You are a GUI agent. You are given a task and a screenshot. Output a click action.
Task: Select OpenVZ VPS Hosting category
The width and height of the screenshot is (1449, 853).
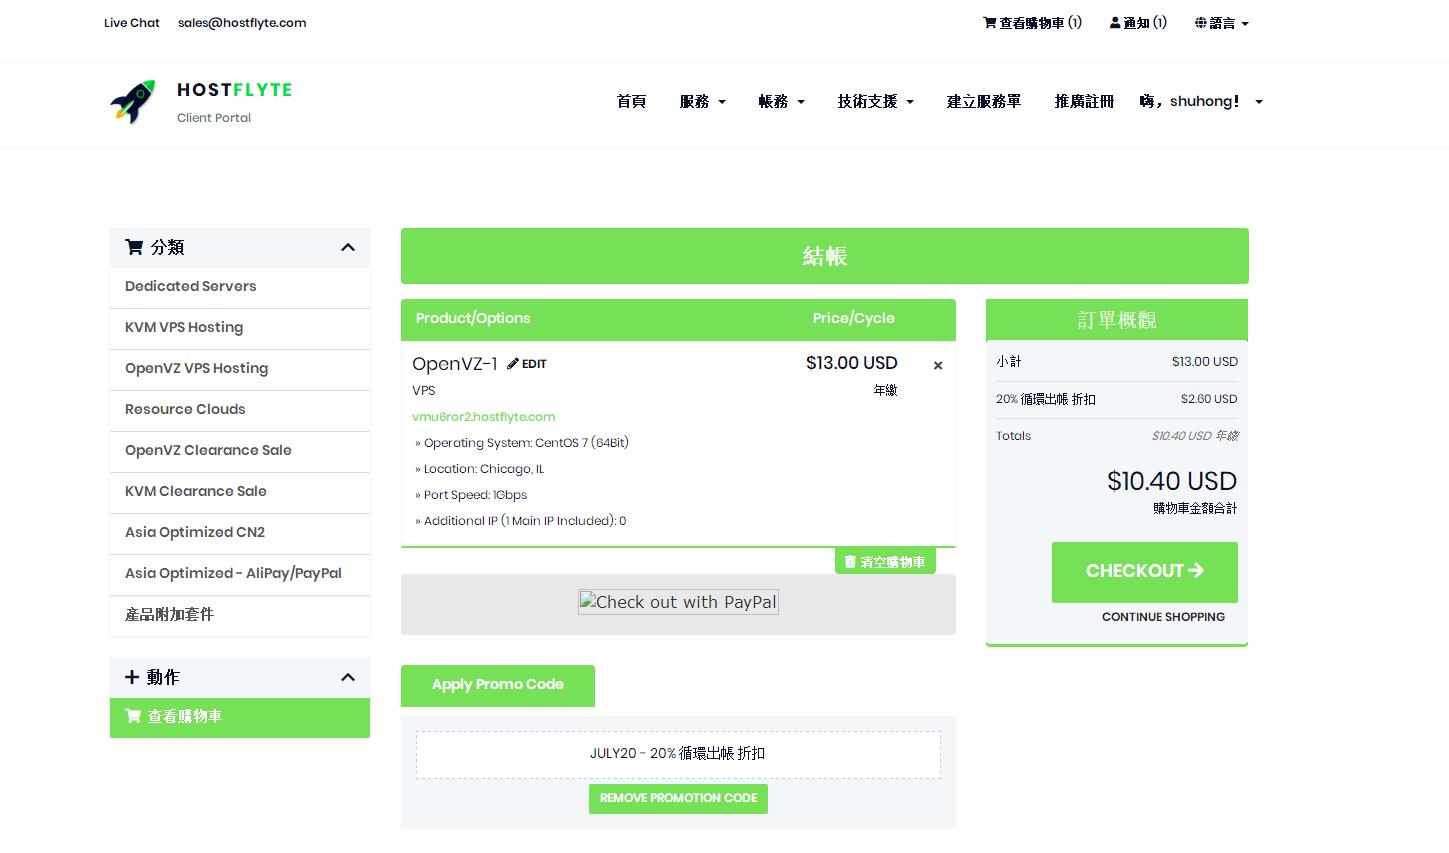[240, 369]
